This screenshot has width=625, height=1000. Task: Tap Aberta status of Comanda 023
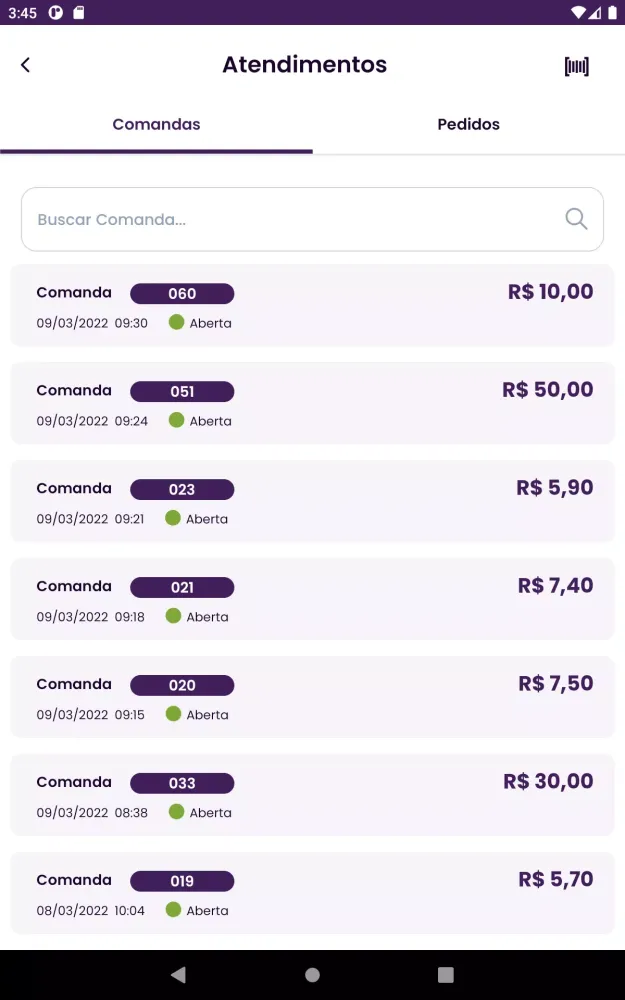(x=207, y=519)
